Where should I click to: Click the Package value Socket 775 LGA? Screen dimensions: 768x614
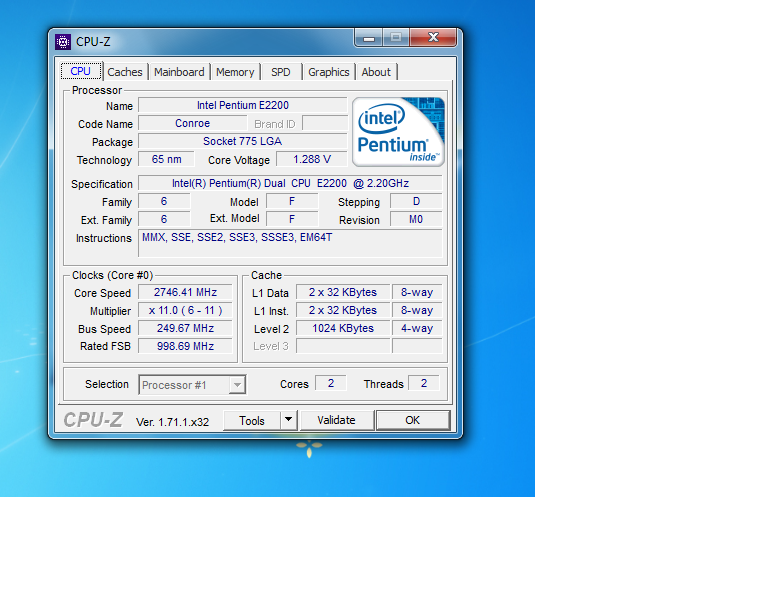coord(243,142)
